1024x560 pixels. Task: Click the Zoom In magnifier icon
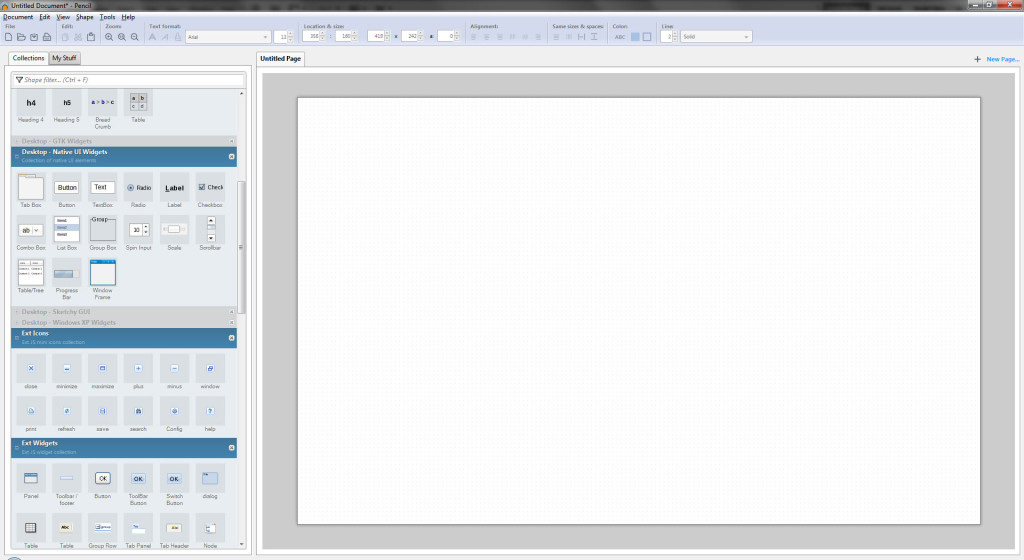(109, 37)
